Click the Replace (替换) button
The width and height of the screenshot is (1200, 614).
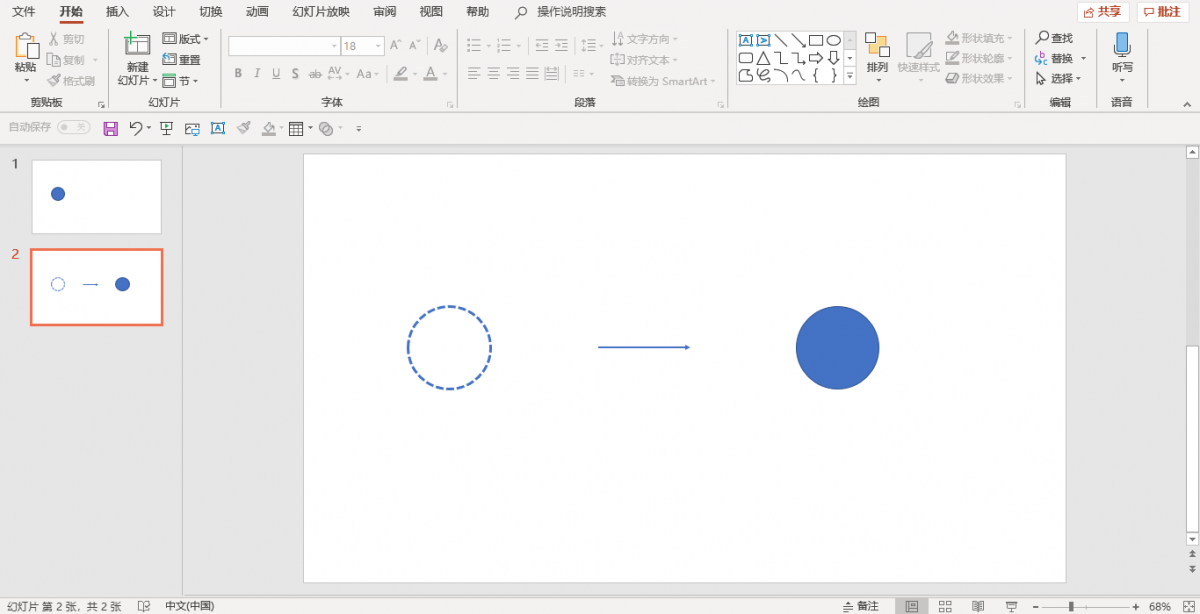pos(1061,58)
